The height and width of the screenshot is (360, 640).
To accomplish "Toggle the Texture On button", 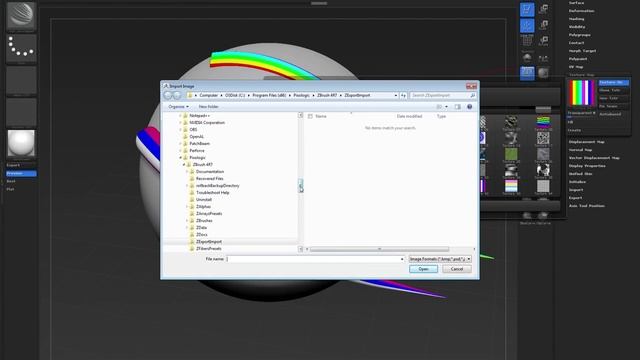I will pos(613,82).
